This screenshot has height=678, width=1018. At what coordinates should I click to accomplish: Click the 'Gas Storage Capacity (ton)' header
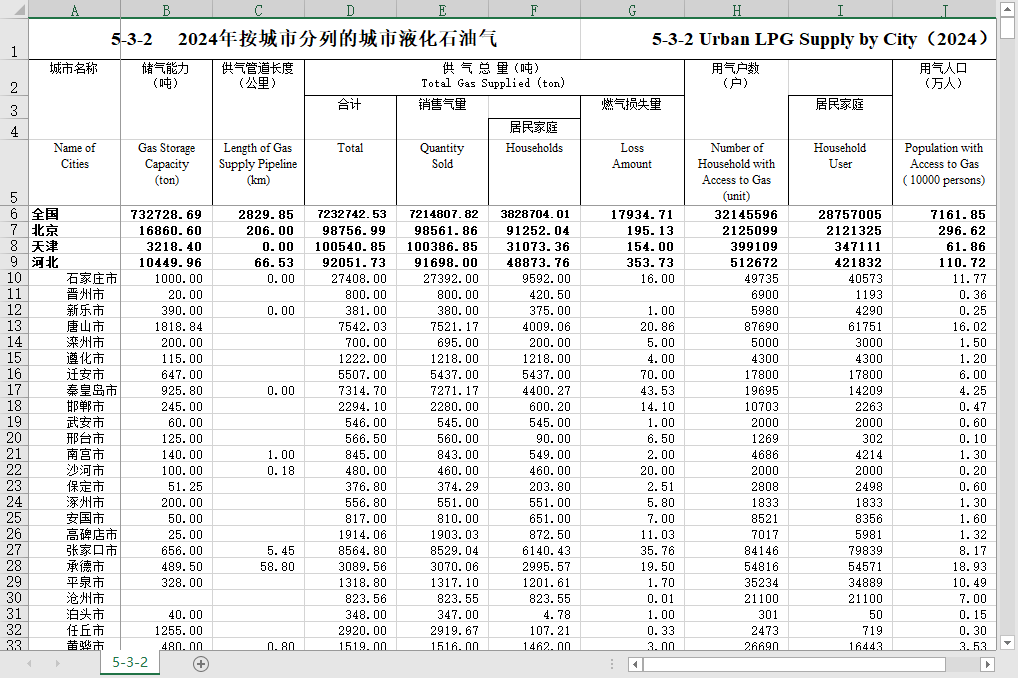(x=166, y=164)
